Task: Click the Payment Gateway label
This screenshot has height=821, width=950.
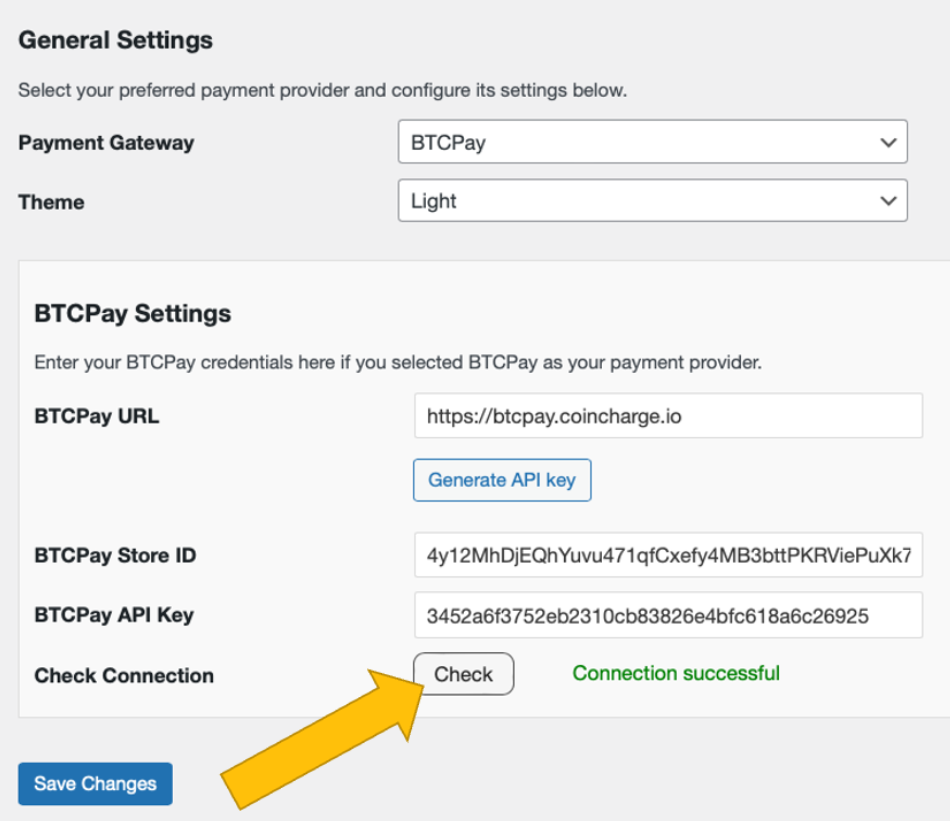Action: (x=106, y=142)
